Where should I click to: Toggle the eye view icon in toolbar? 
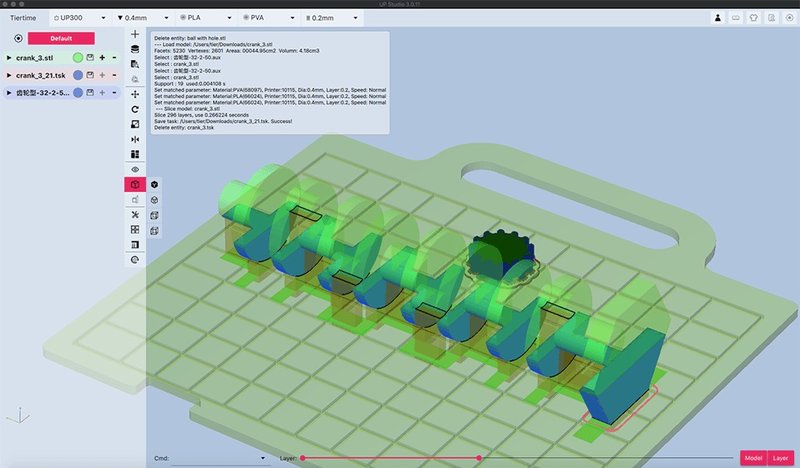tap(135, 169)
